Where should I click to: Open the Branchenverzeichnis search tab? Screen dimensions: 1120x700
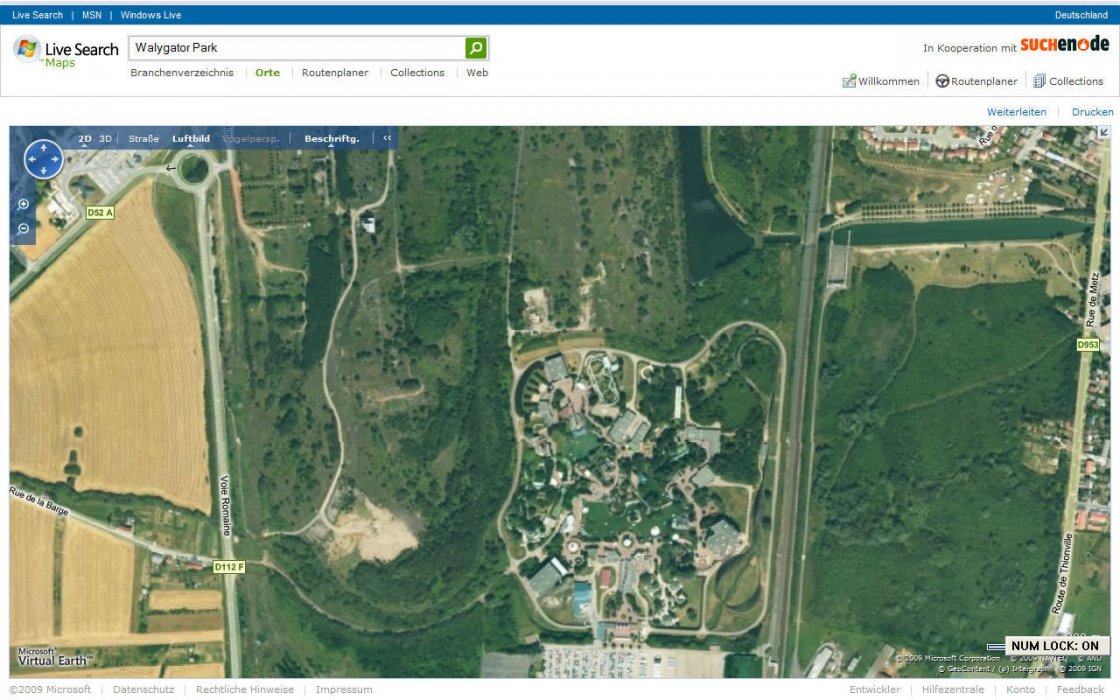point(182,73)
